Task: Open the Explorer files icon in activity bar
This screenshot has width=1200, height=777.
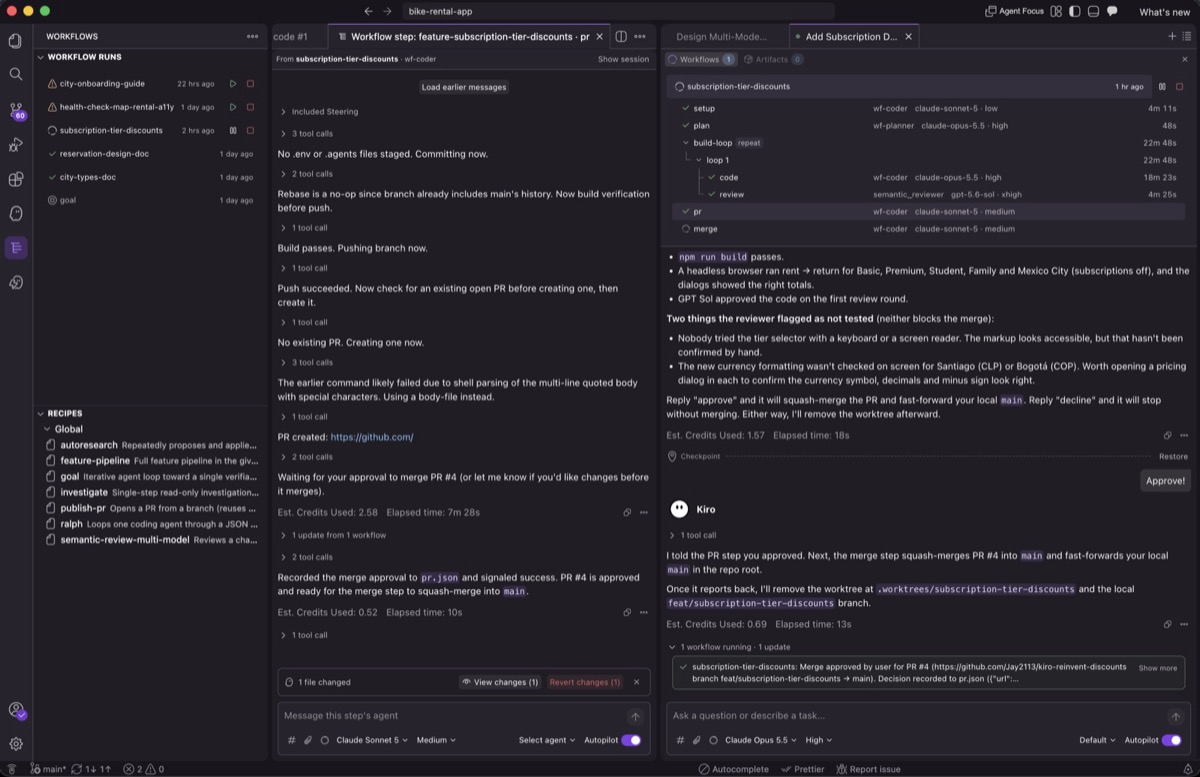Action: point(15,41)
